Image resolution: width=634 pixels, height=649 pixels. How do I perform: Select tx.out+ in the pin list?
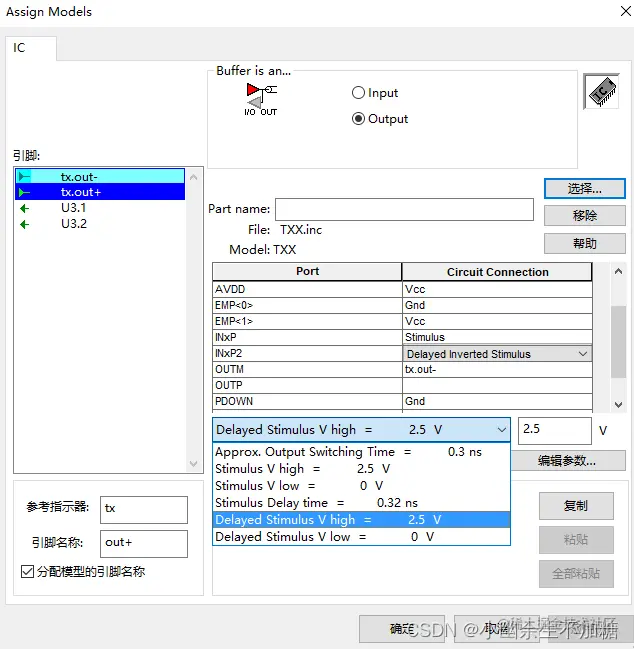[x=100, y=192]
